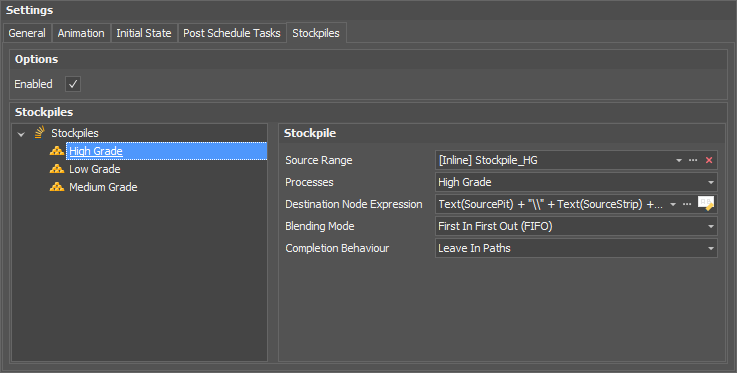The height and width of the screenshot is (373, 737).
Task: Click the Stockpiles root stack icon
Action: pyautogui.click(x=40, y=133)
